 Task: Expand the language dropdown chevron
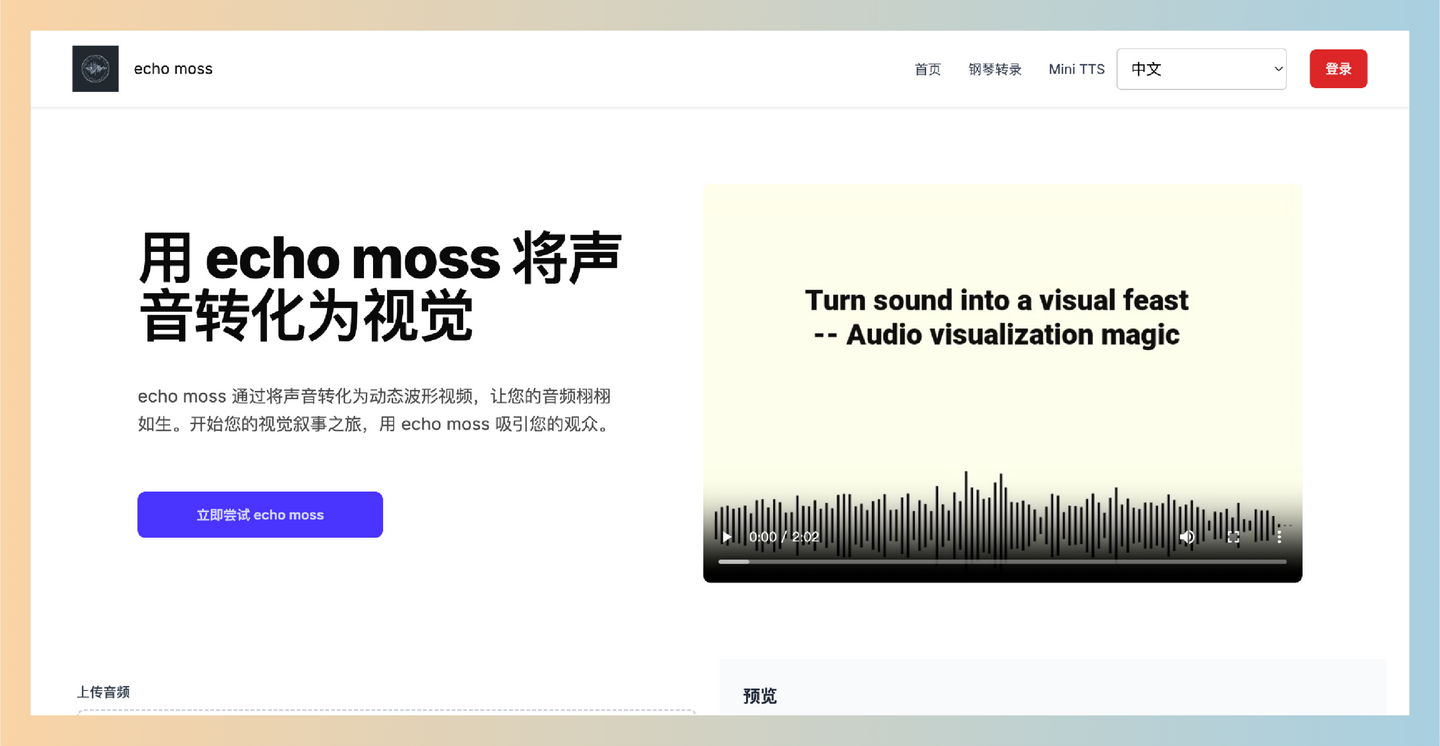tap(1277, 69)
